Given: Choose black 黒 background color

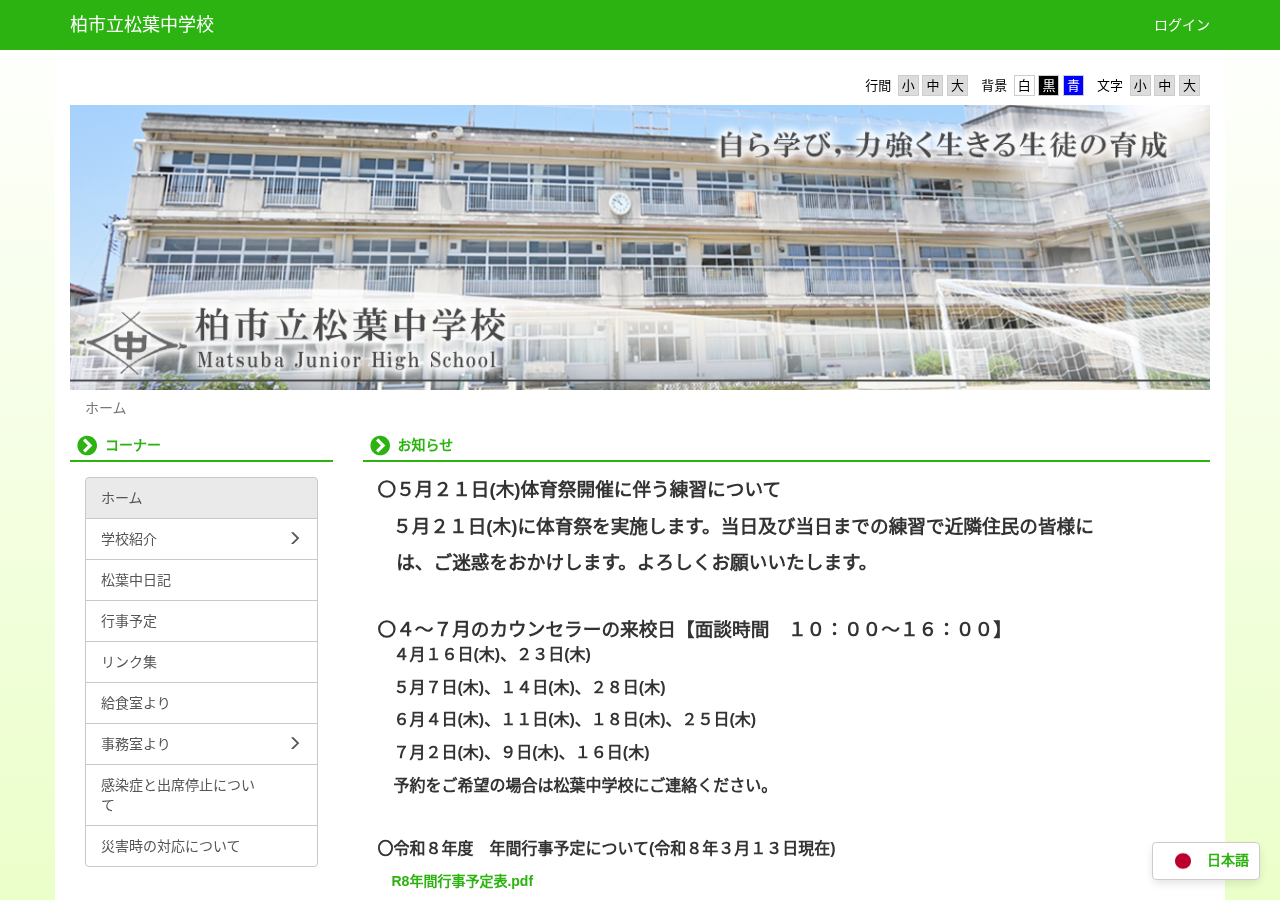Looking at the screenshot, I should pyautogui.click(x=1049, y=86).
